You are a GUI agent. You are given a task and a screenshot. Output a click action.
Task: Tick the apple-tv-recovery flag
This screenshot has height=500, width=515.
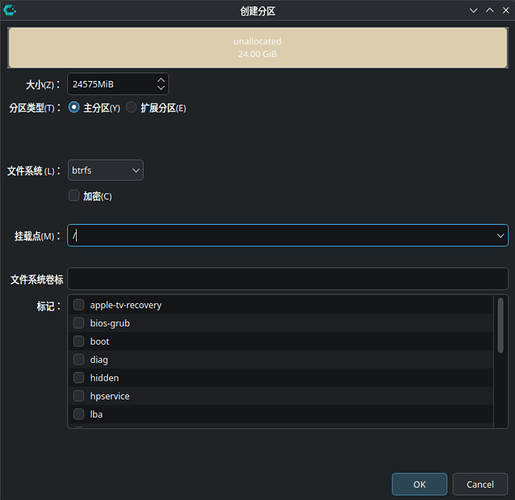click(x=79, y=305)
